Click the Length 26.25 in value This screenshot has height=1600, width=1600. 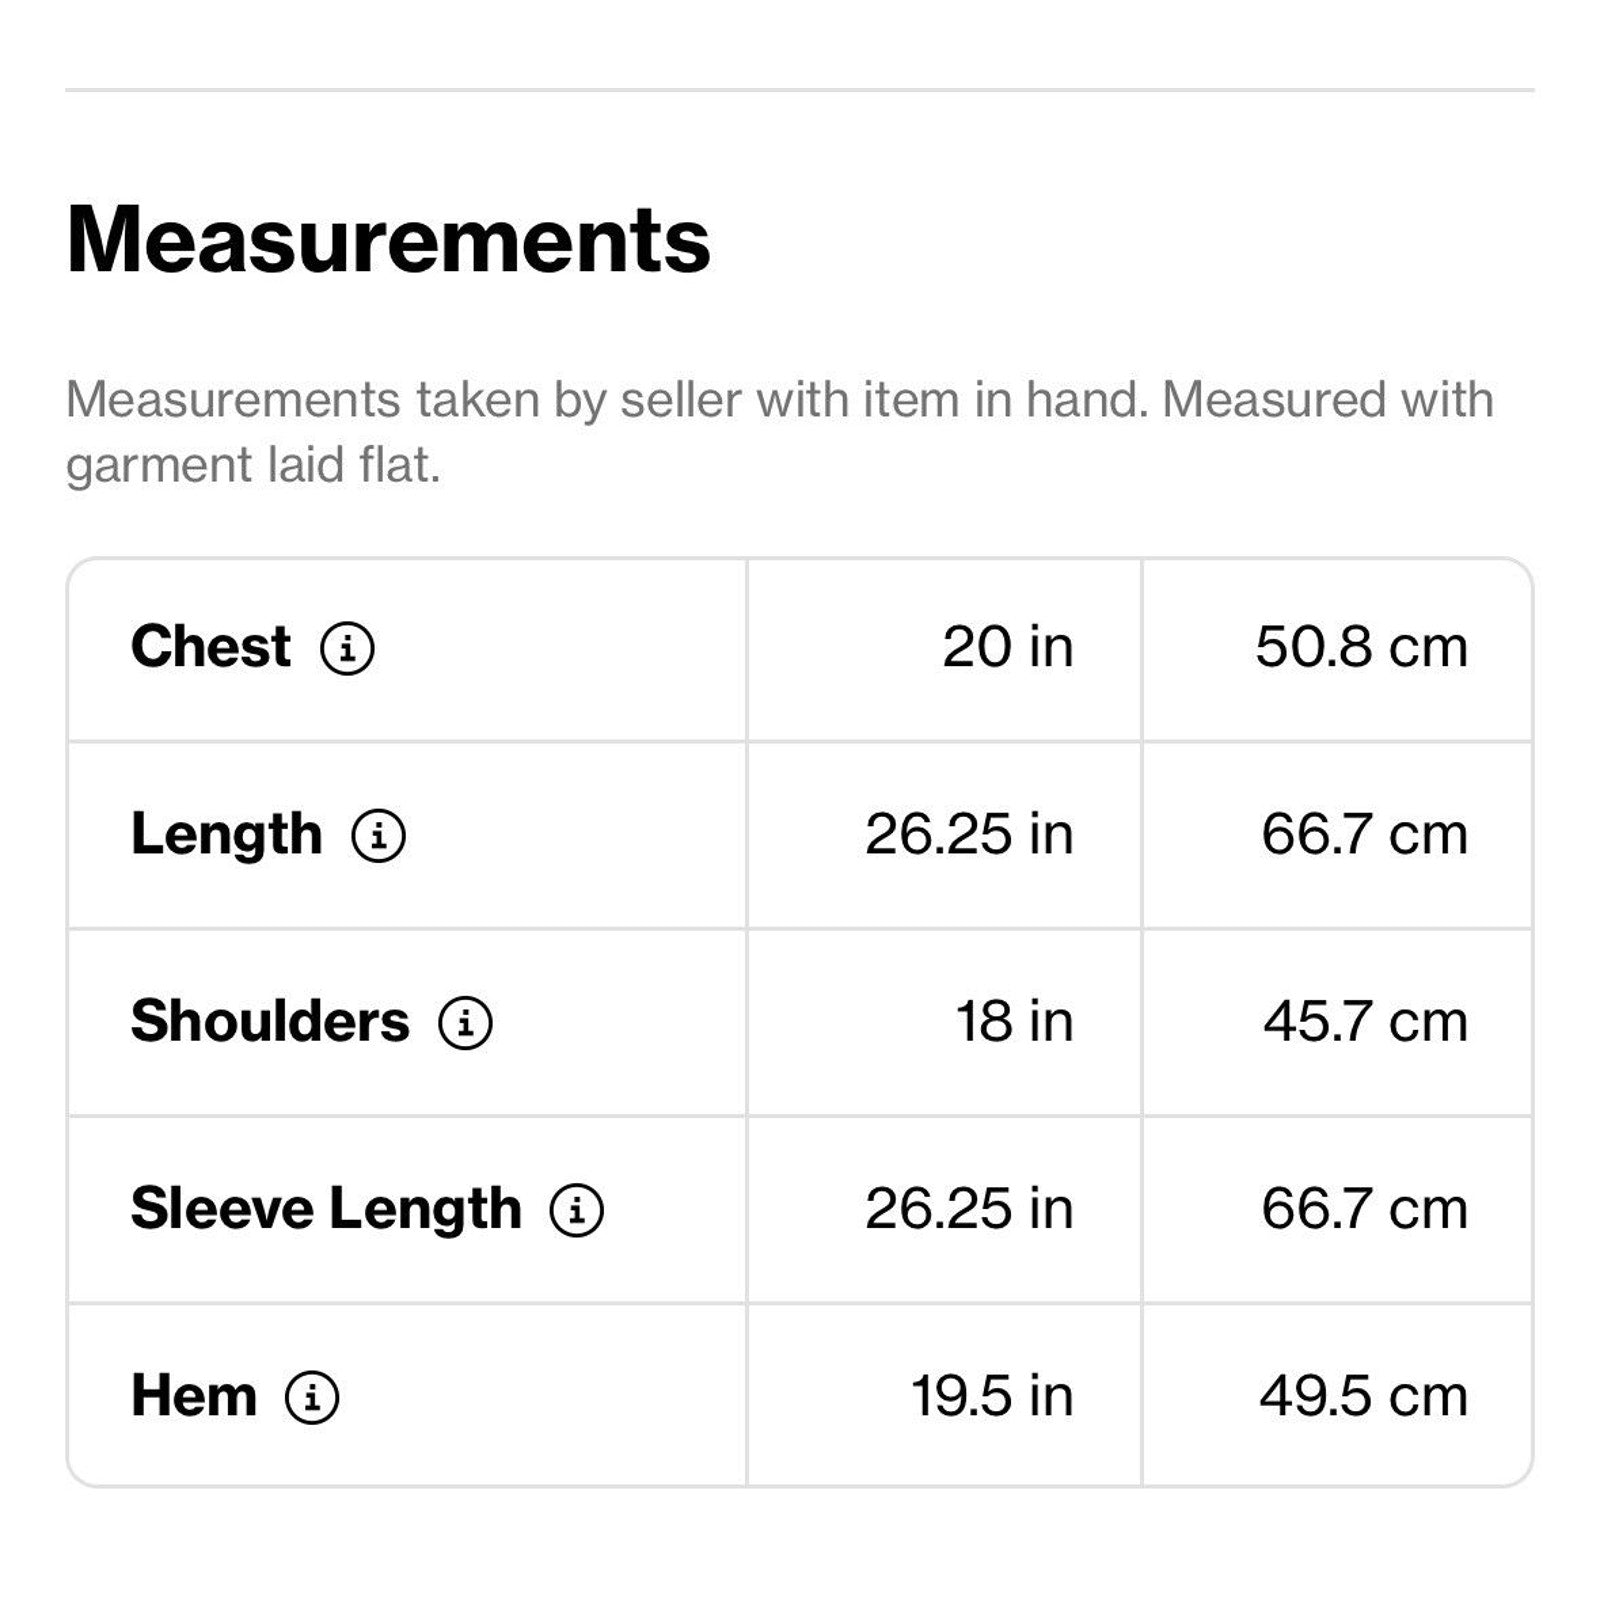coord(969,834)
